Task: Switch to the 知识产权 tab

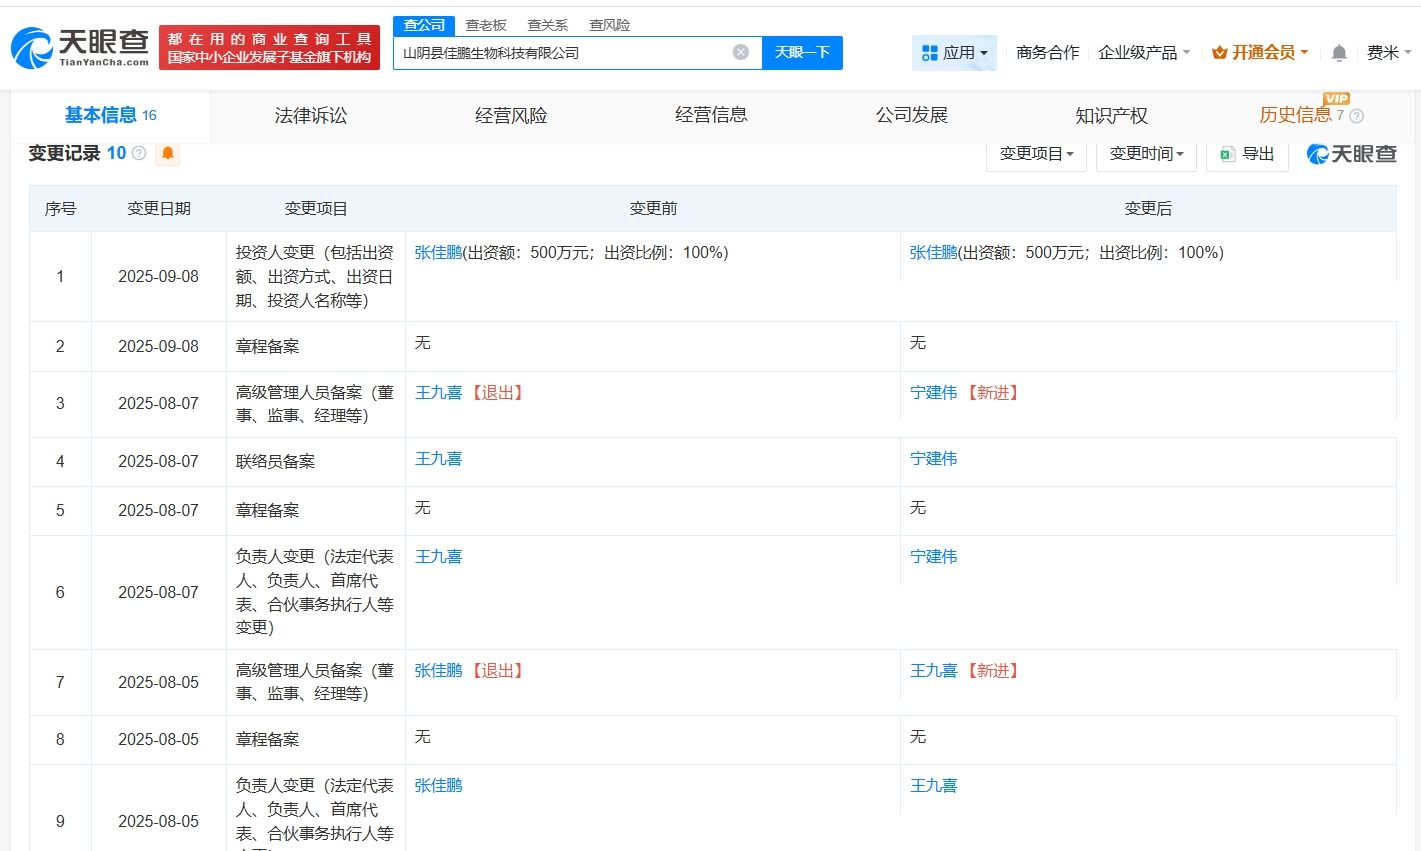Action: [1111, 116]
